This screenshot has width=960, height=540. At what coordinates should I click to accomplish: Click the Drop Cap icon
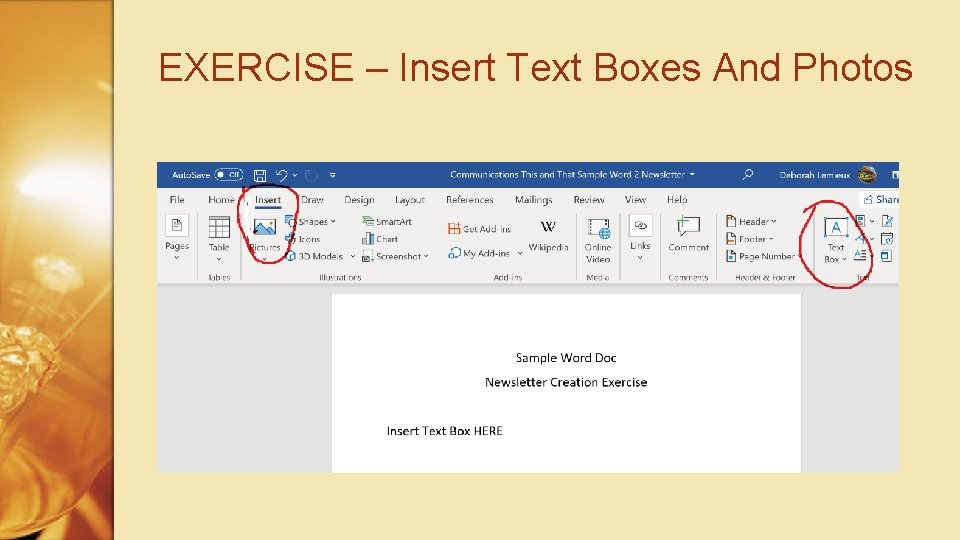click(860, 255)
